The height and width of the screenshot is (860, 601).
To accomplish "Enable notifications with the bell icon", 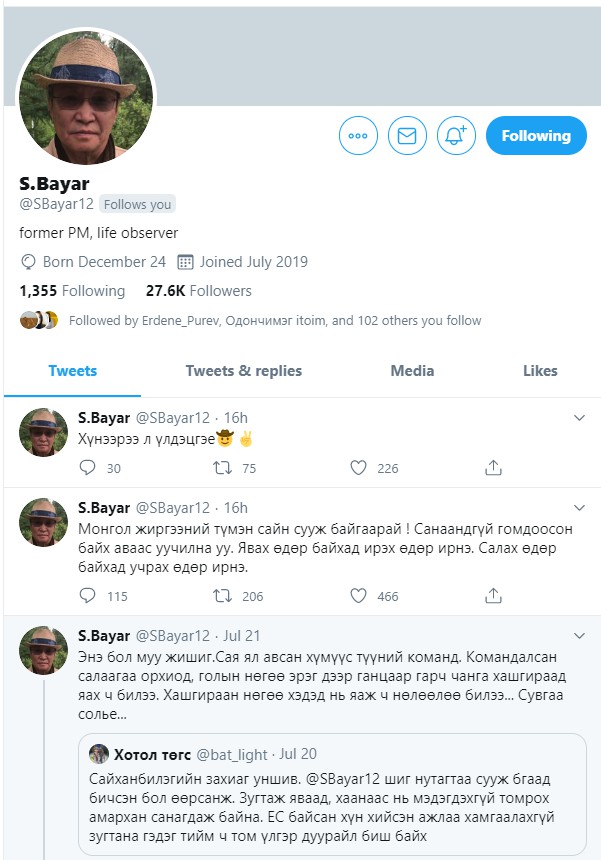I will click(456, 135).
